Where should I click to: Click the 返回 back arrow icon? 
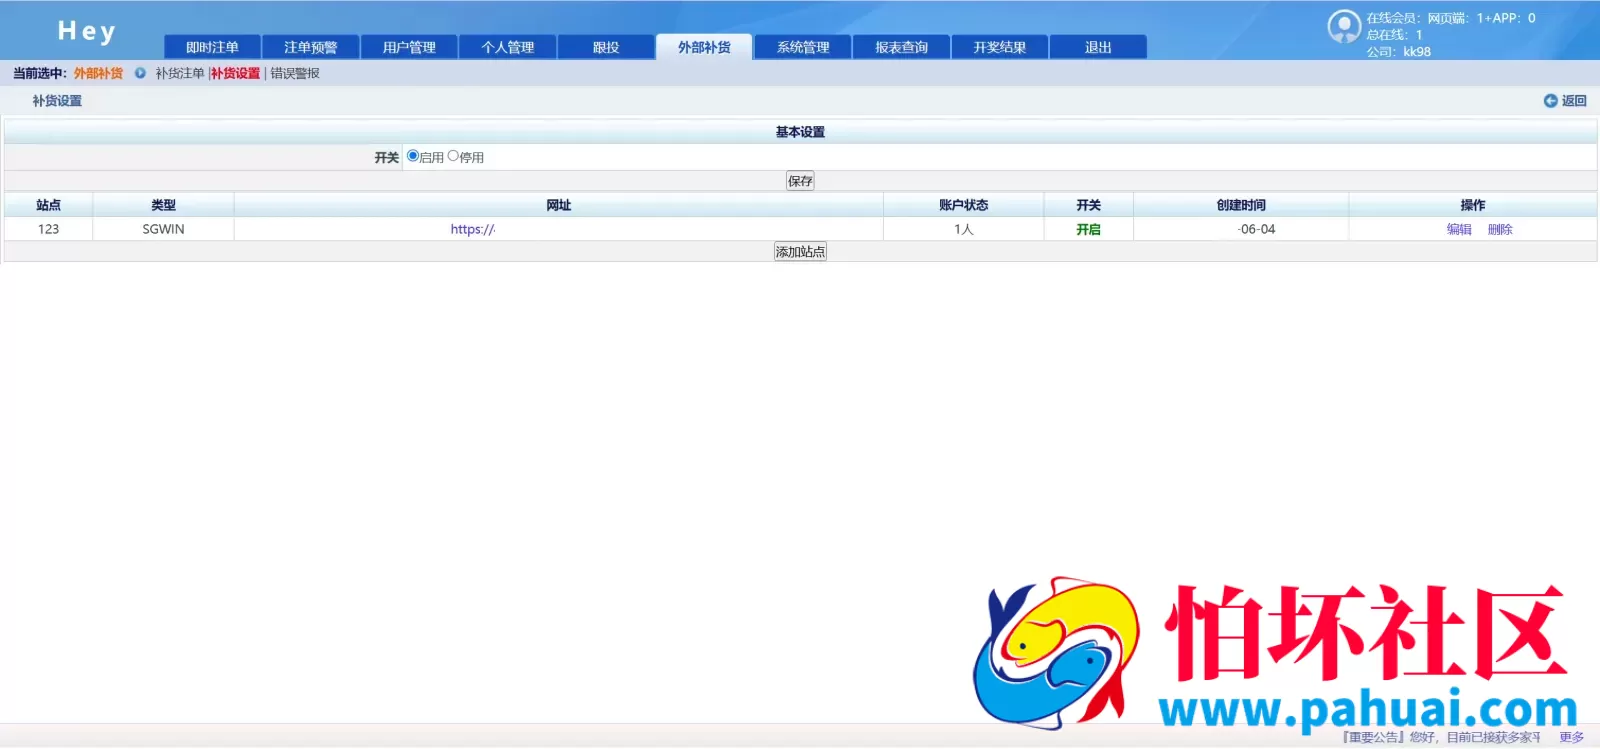tap(1550, 101)
